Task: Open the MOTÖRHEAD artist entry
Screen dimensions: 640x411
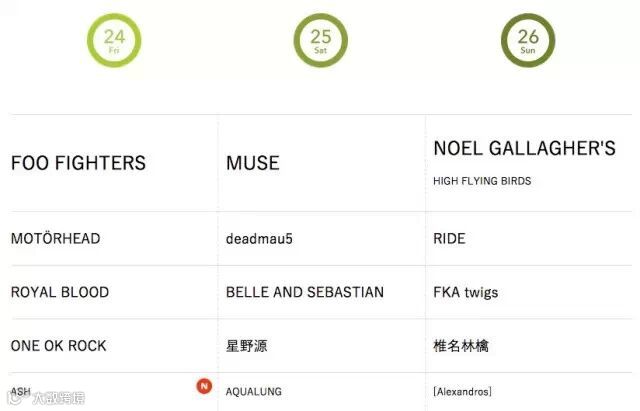Action: (x=56, y=238)
